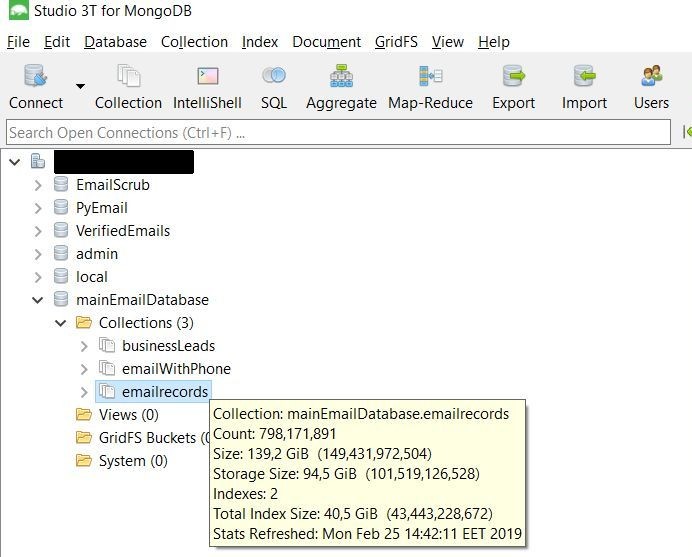This screenshot has height=557, width=692.
Task: Select the Map-Reduce toolbar icon
Action: (430, 77)
